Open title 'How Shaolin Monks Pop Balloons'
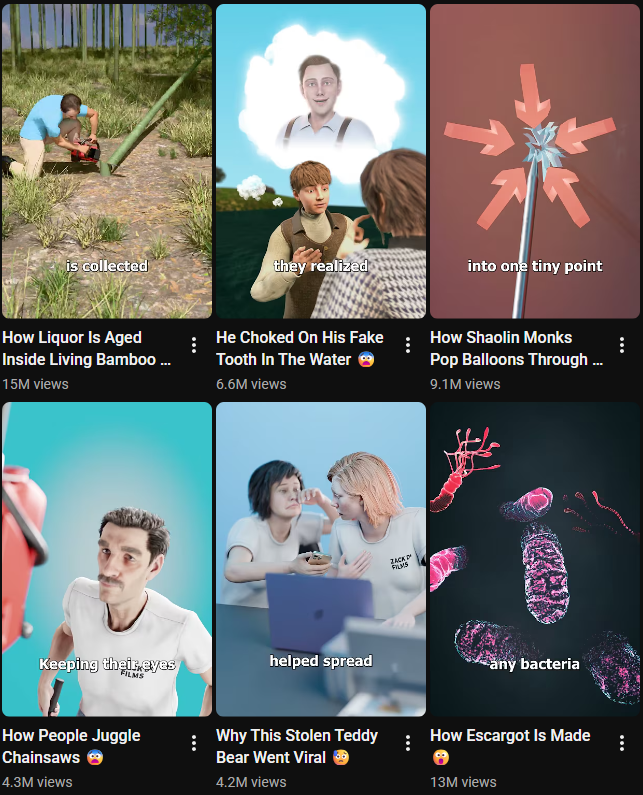This screenshot has height=795, width=643. 516,348
